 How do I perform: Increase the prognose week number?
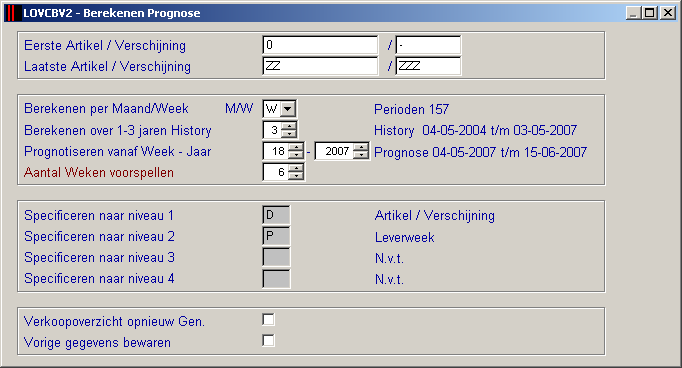[296, 147]
